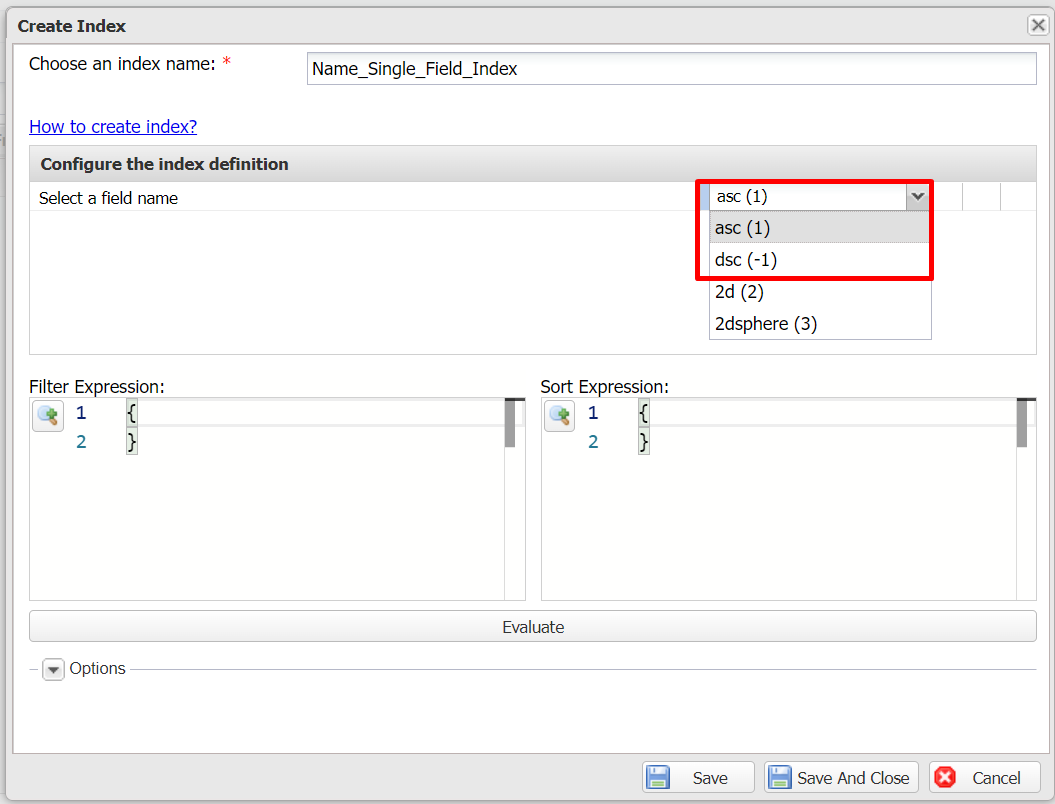1055x804 pixels.
Task: Expand the Options section
Action: (53, 670)
